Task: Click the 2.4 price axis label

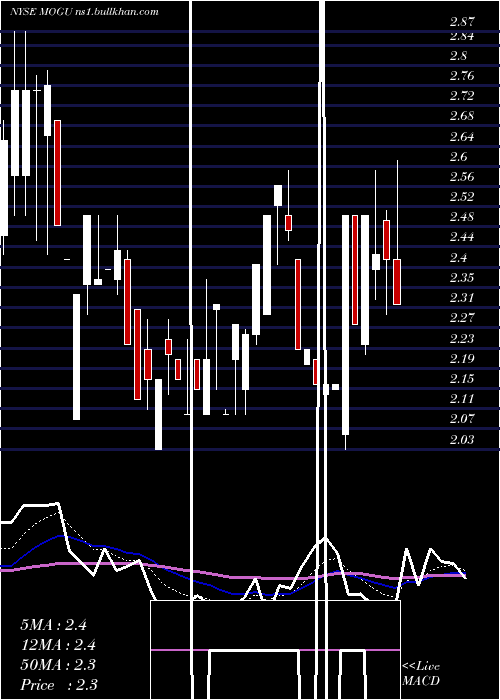Action: click(458, 258)
